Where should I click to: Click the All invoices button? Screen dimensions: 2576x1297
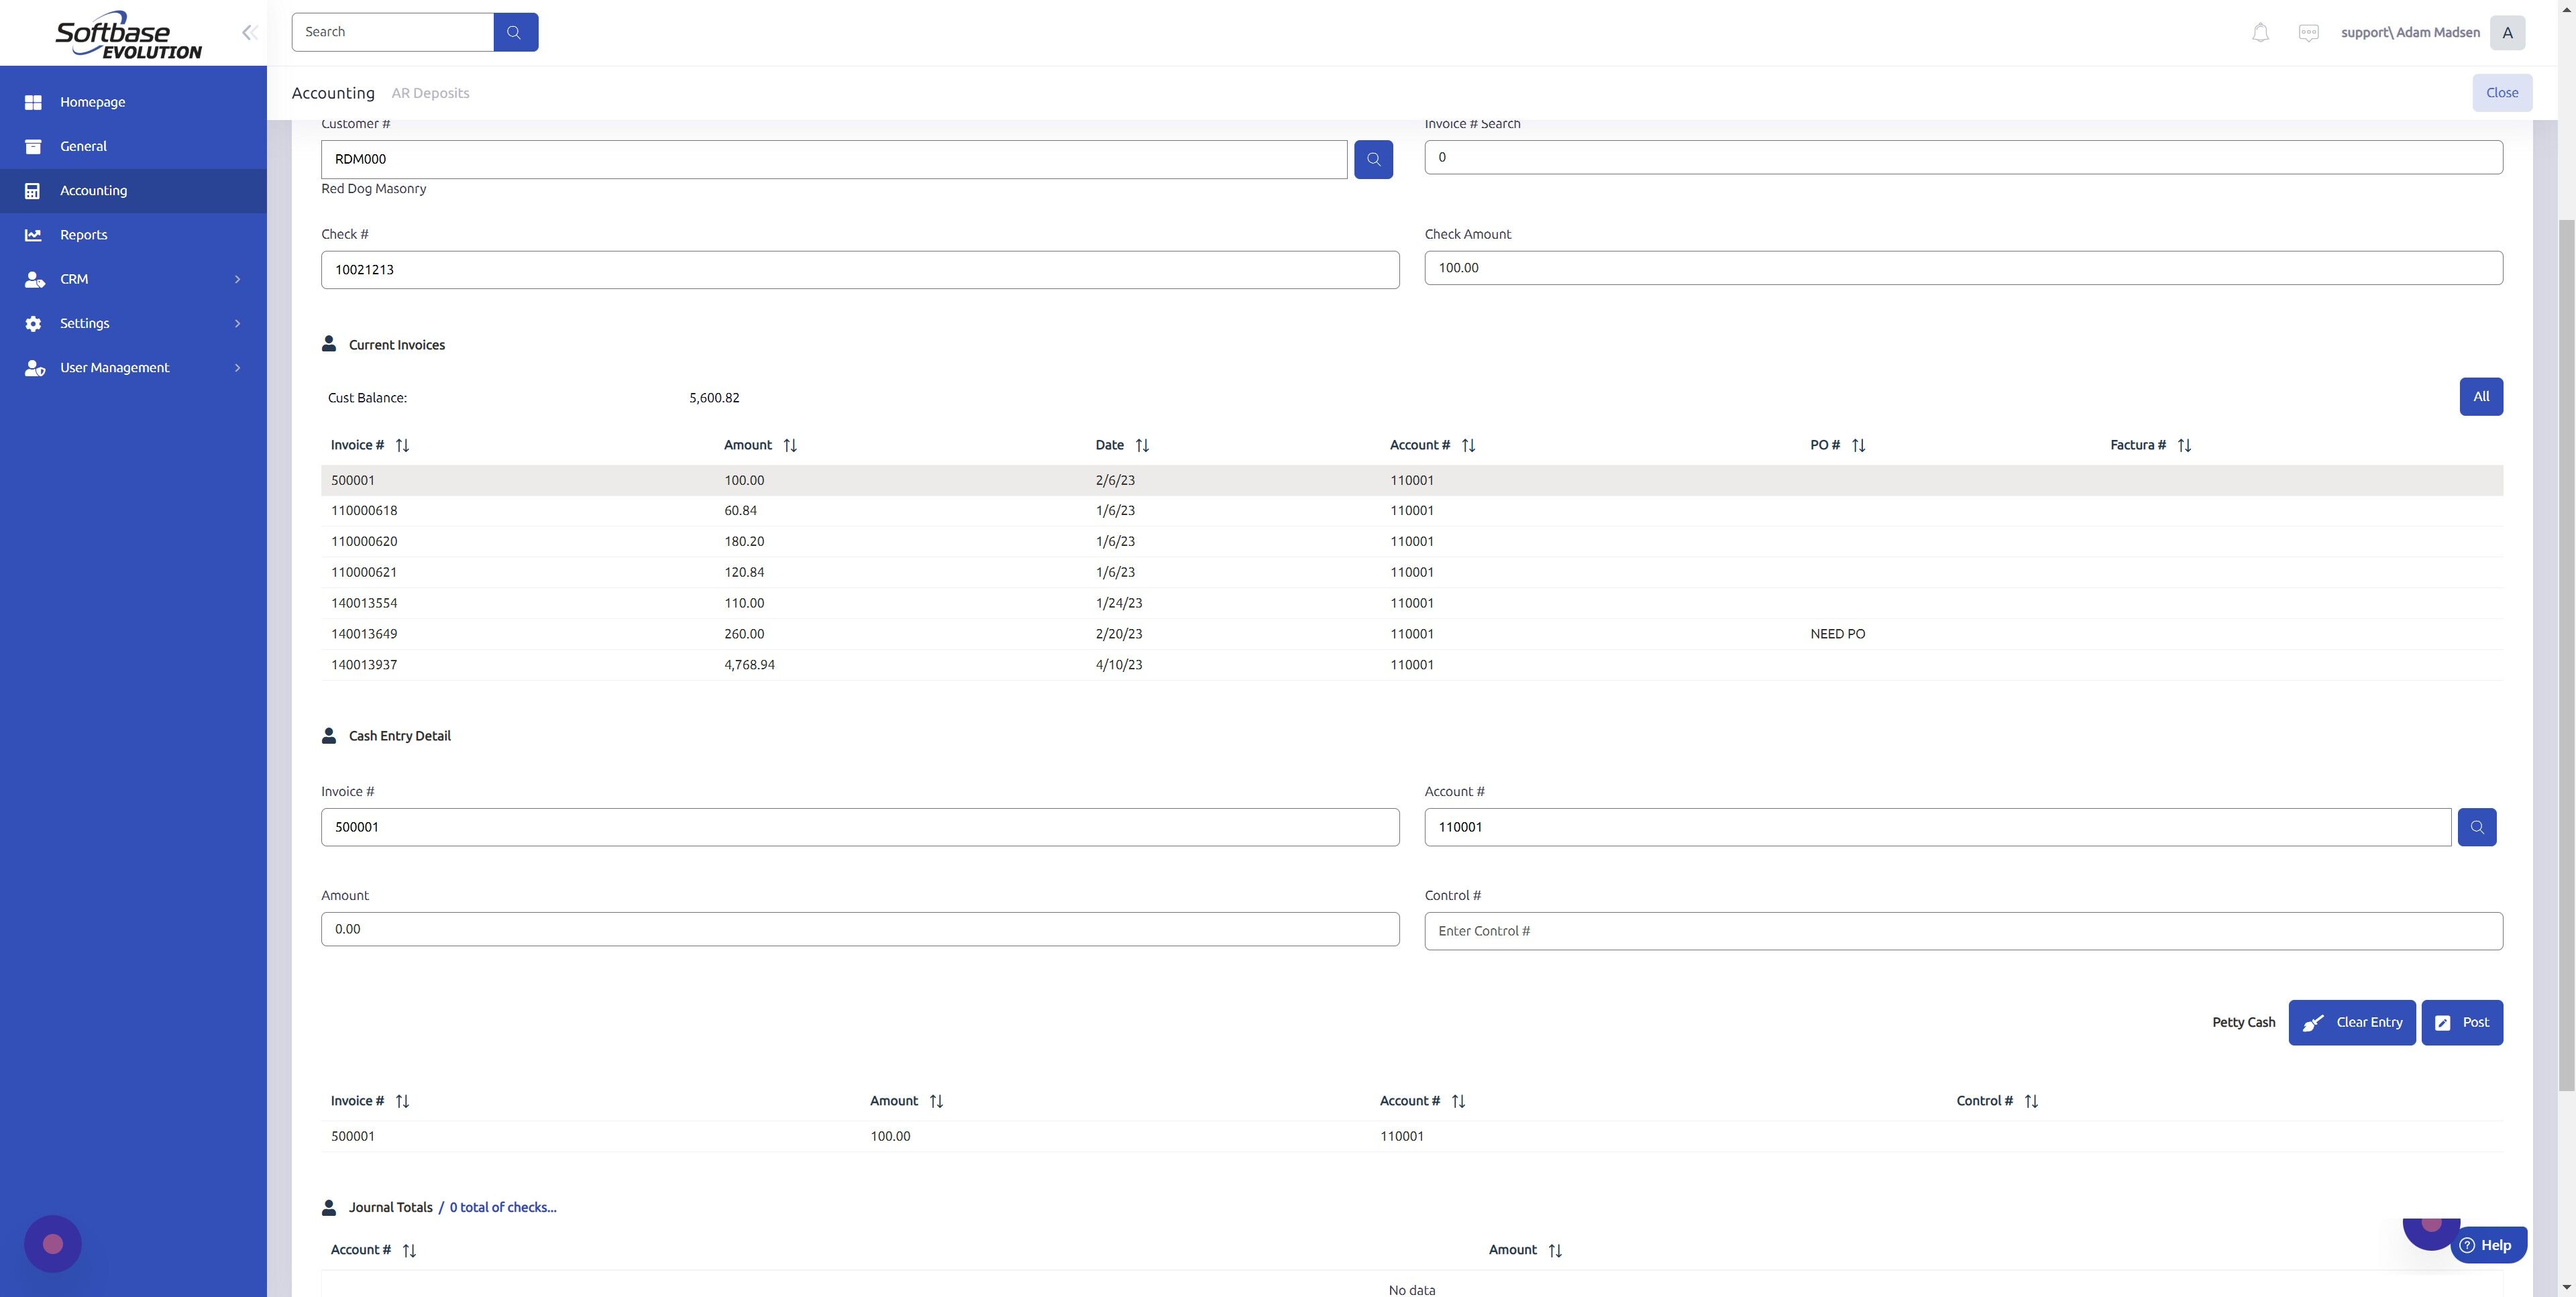pyautogui.click(x=2481, y=396)
